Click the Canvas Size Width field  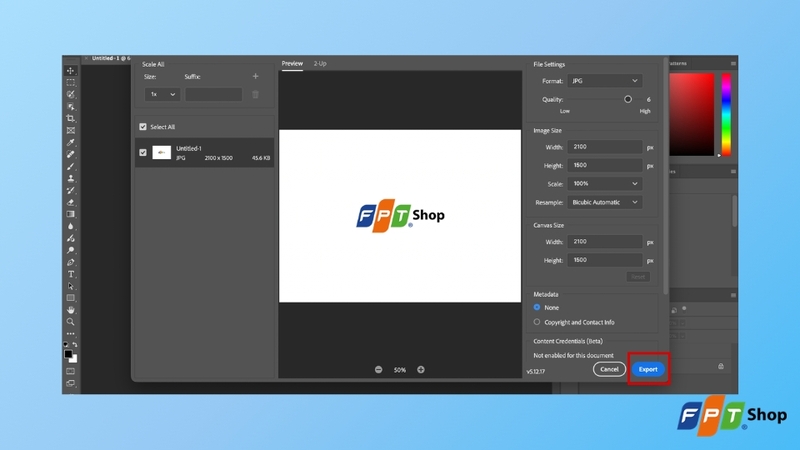605,242
